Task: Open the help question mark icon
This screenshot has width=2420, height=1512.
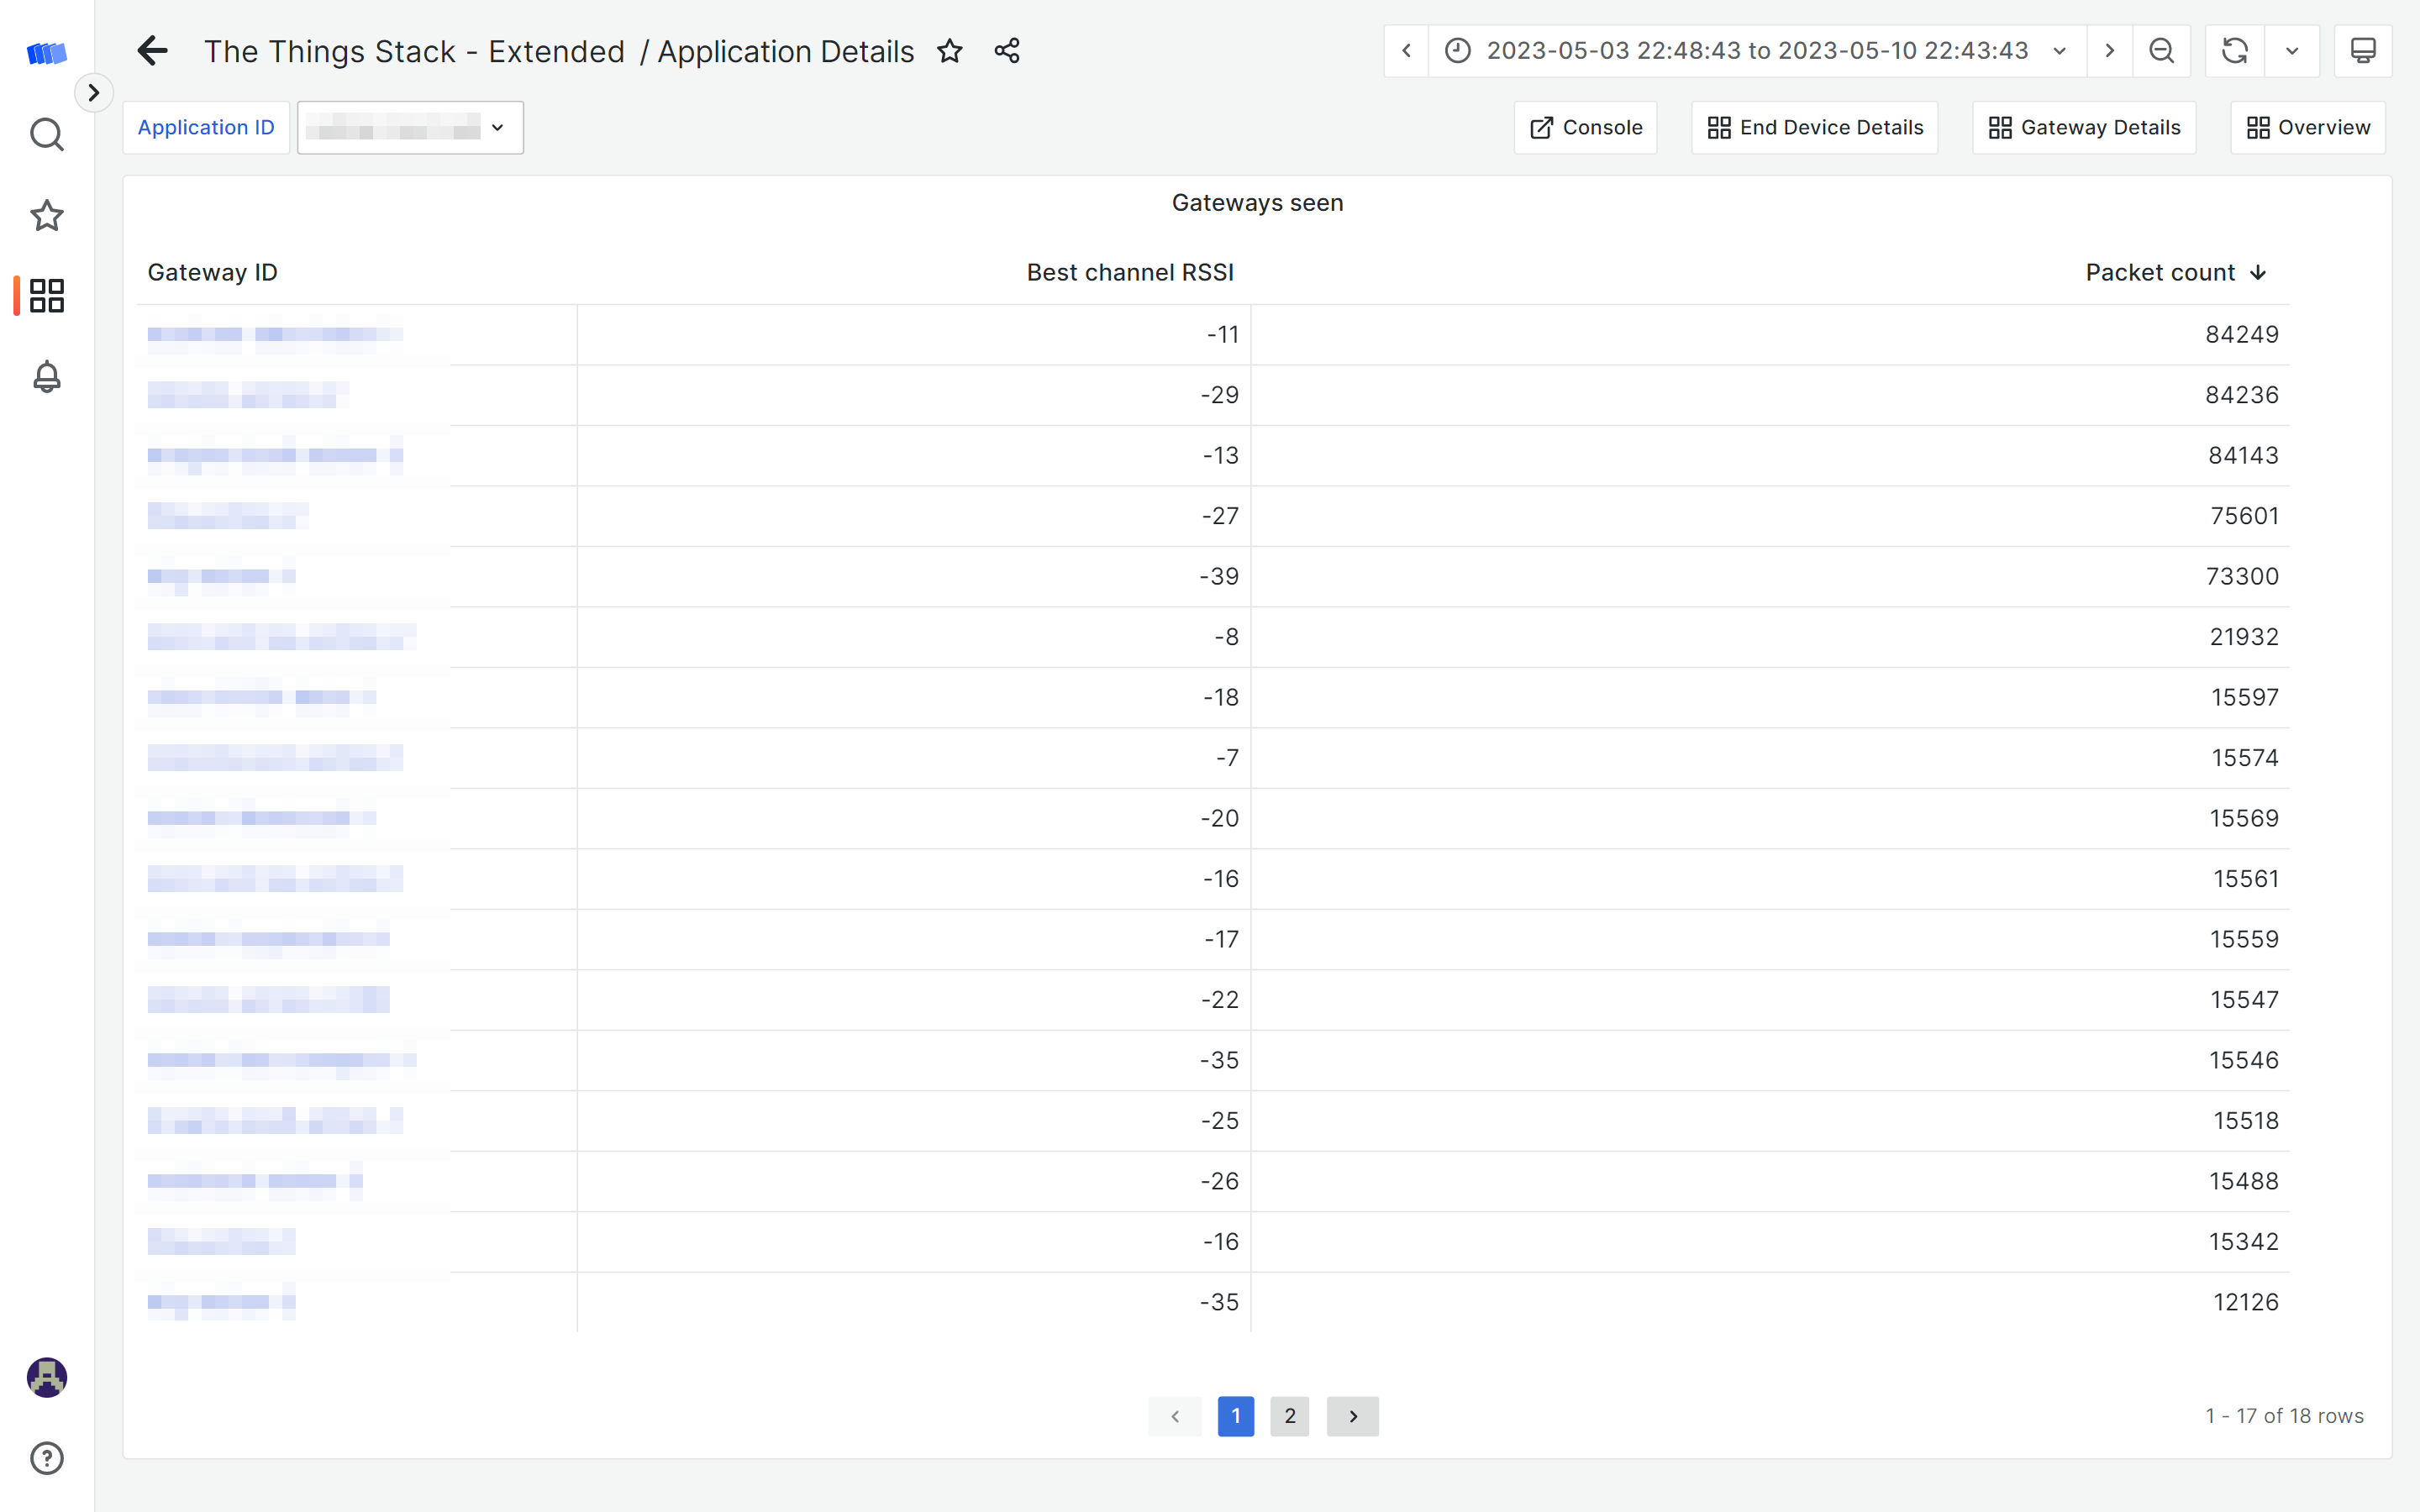Action: point(47,1458)
